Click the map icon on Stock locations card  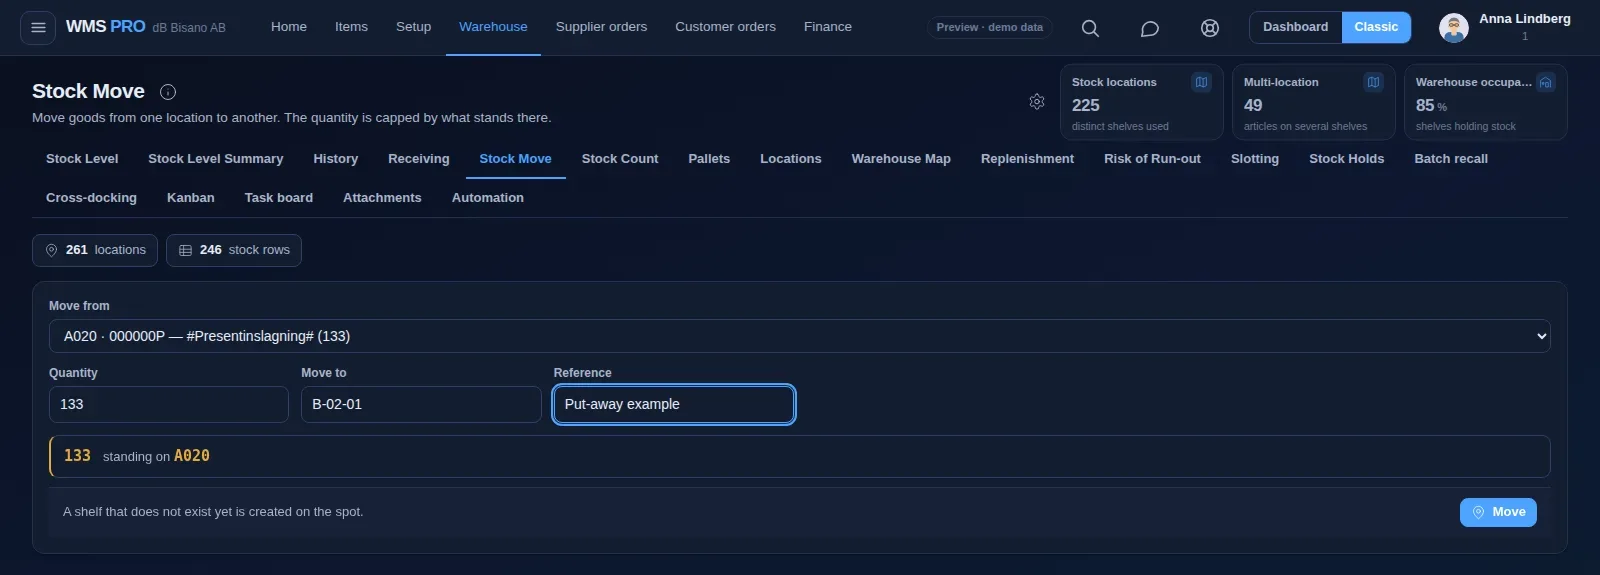1202,82
